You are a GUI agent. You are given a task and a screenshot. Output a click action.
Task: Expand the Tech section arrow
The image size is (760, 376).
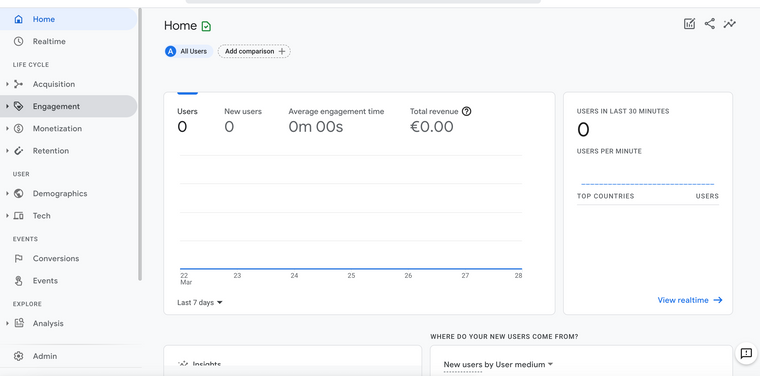[x=7, y=216]
